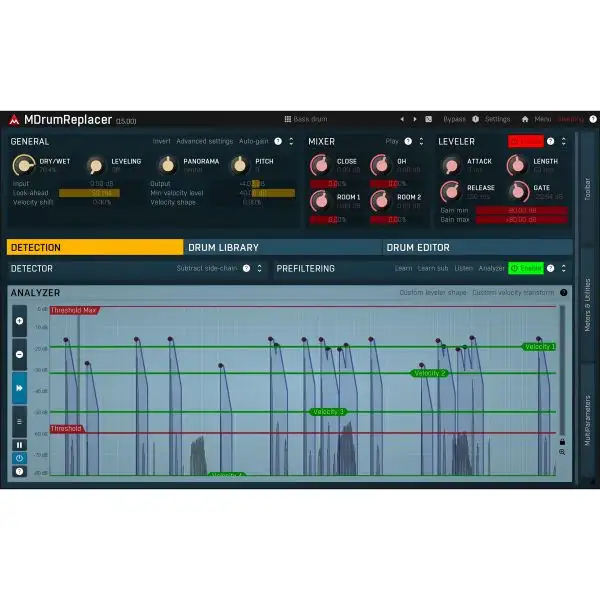Expand the Meters & Utilities side panel
The image size is (600, 600).
pos(588,305)
